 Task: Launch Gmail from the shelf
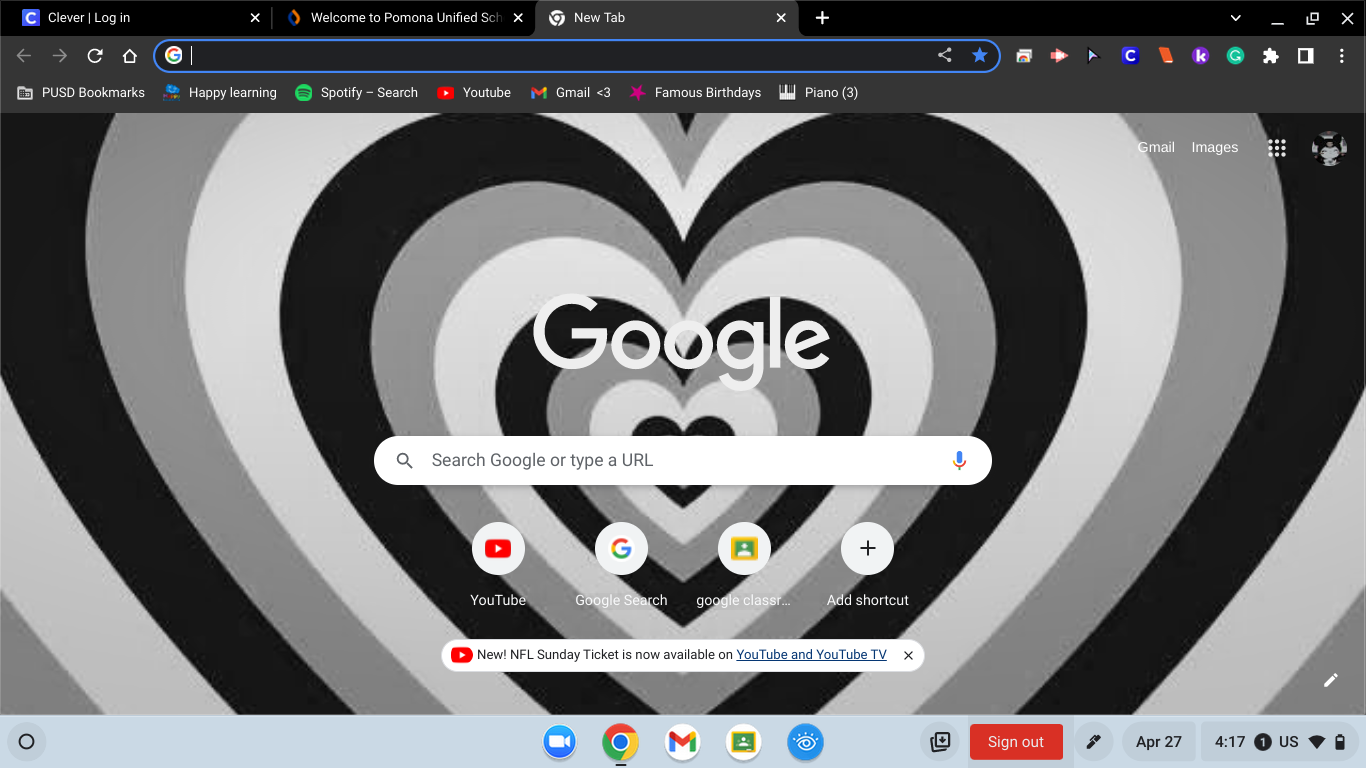682,742
